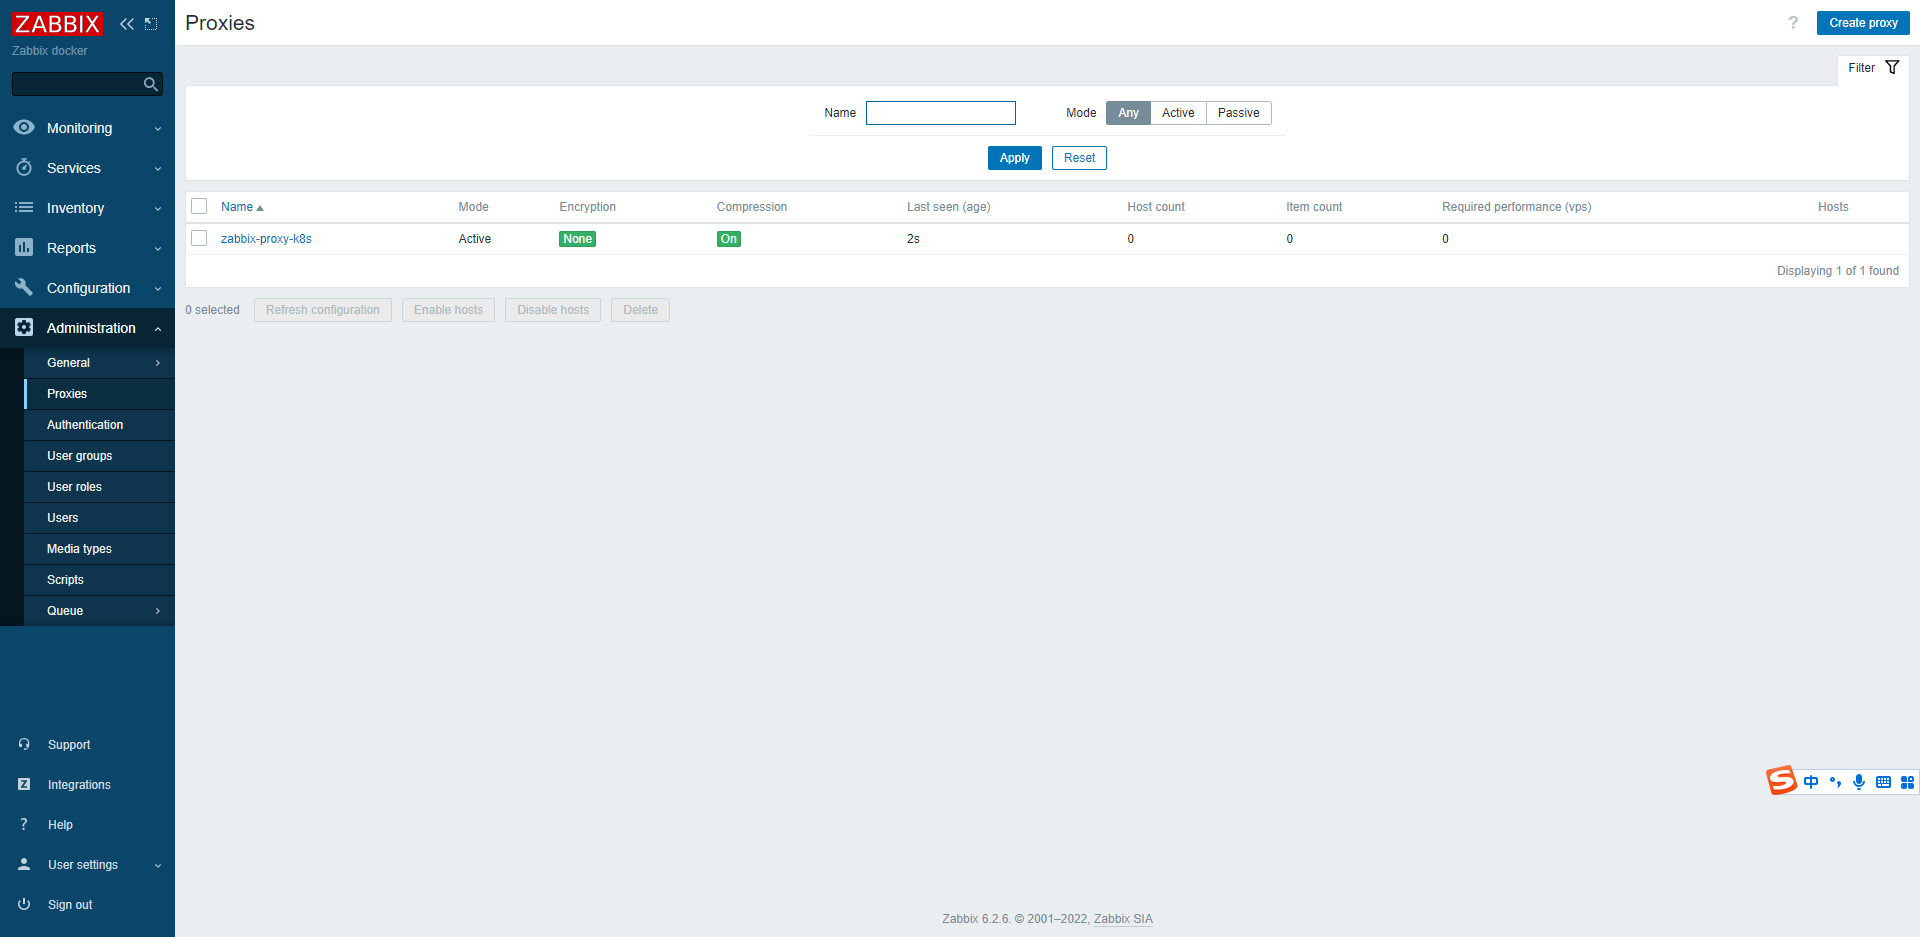Open the Scripts menu item
The width and height of the screenshot is (1920, 937).
(x=99, y=580)
